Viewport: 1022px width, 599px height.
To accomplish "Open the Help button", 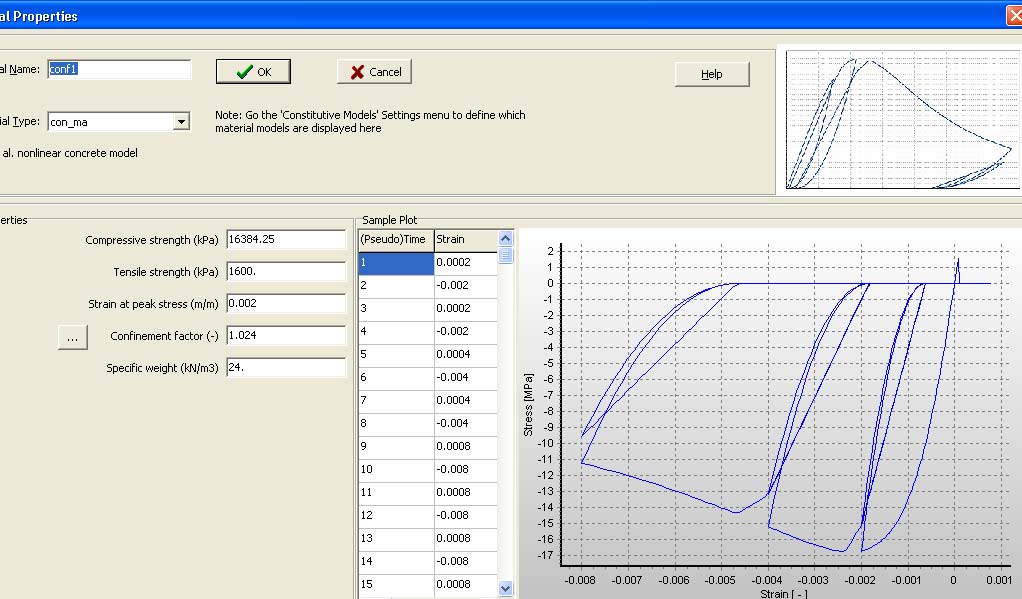I will 712,74.
